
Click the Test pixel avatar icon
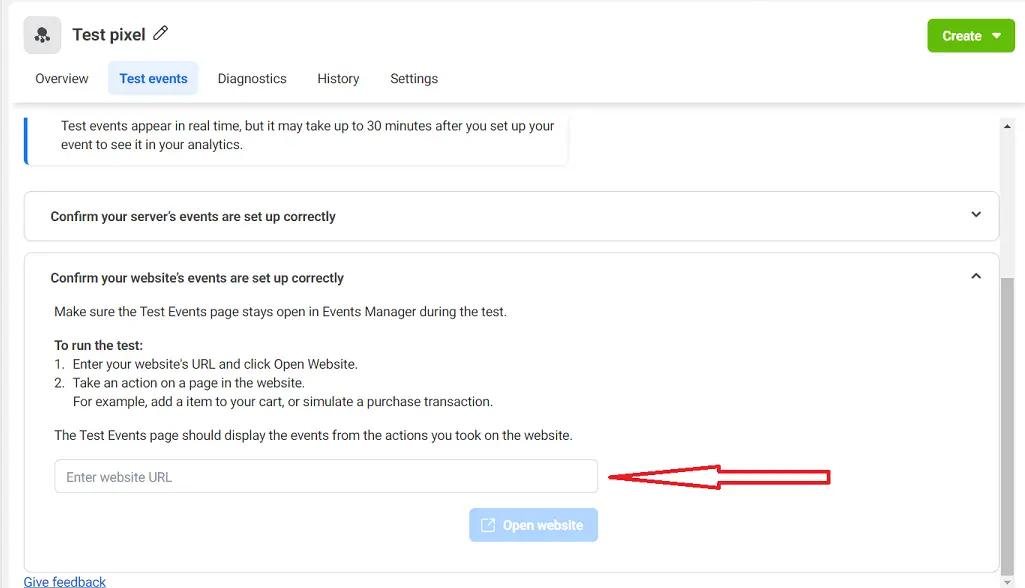coord(42,35)
